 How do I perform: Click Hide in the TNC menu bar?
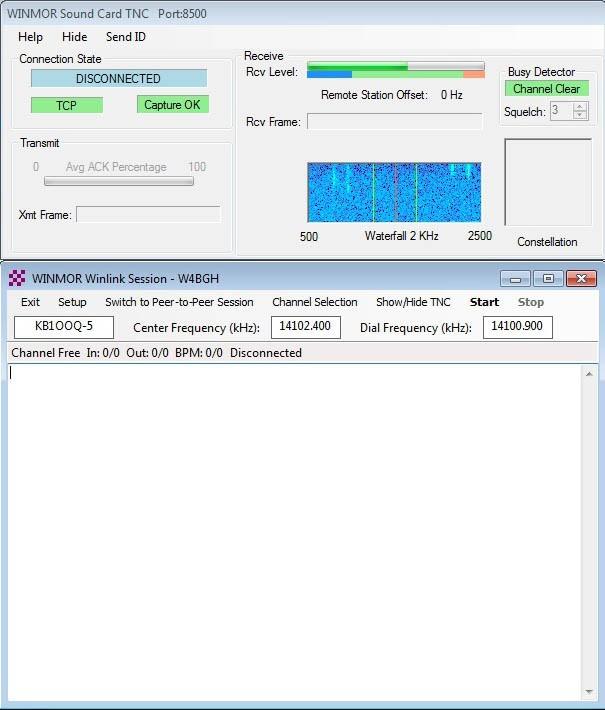point(74,37)
